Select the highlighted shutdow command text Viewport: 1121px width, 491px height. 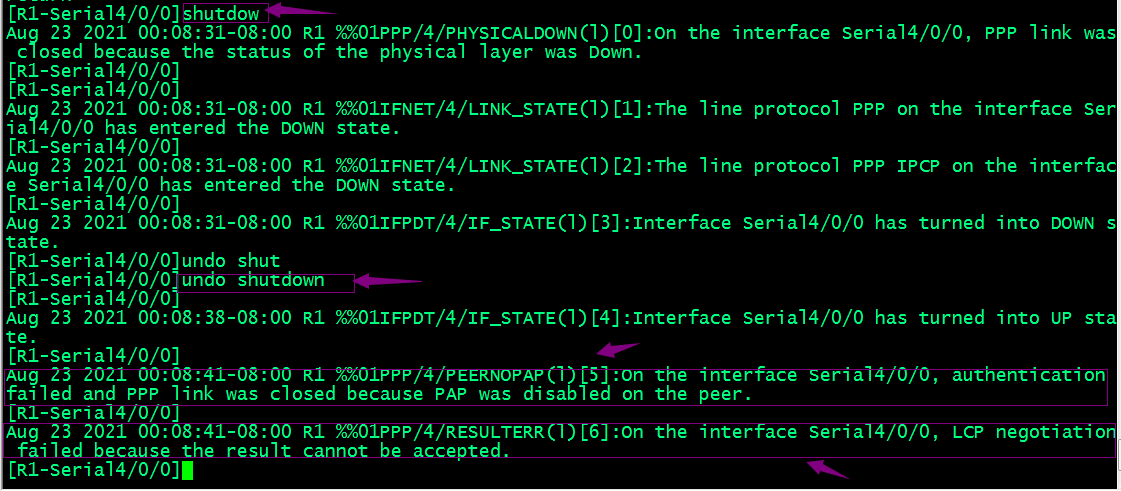221,13
